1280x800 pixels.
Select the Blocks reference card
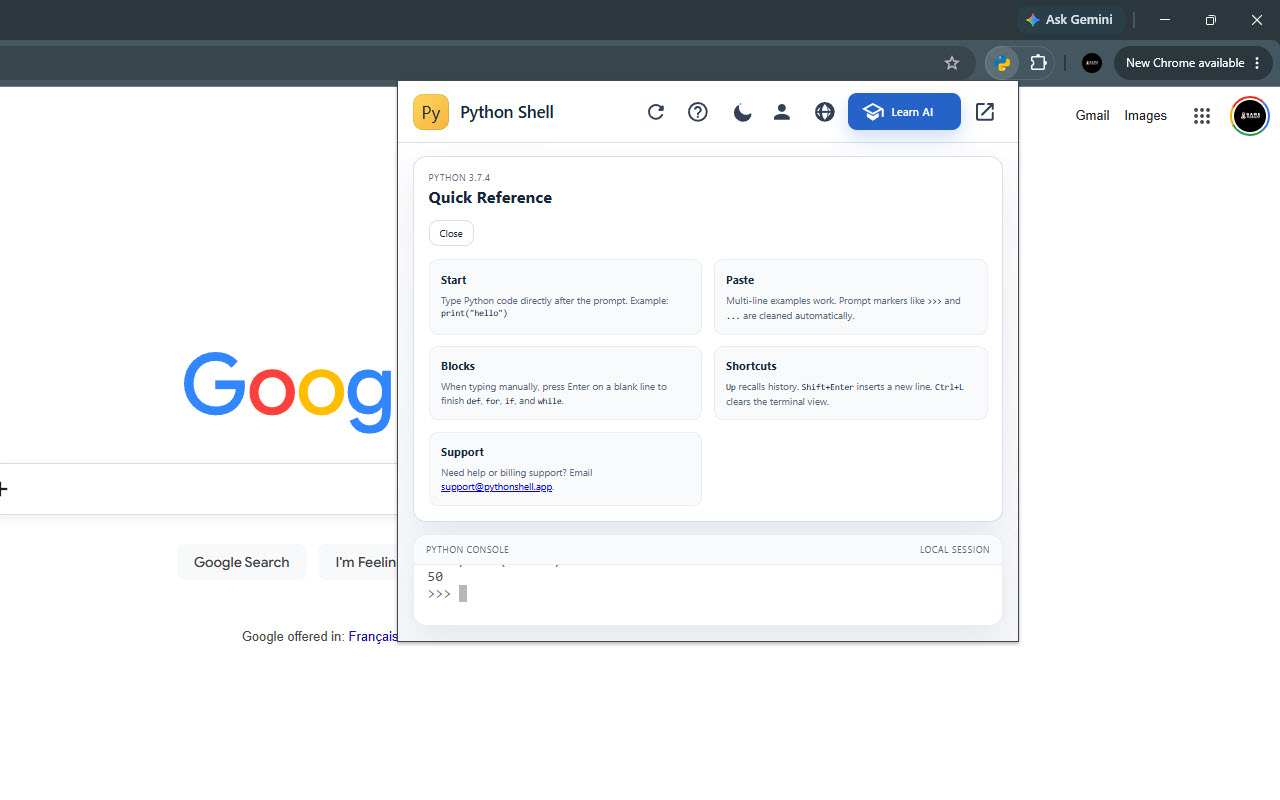(565, 383)
